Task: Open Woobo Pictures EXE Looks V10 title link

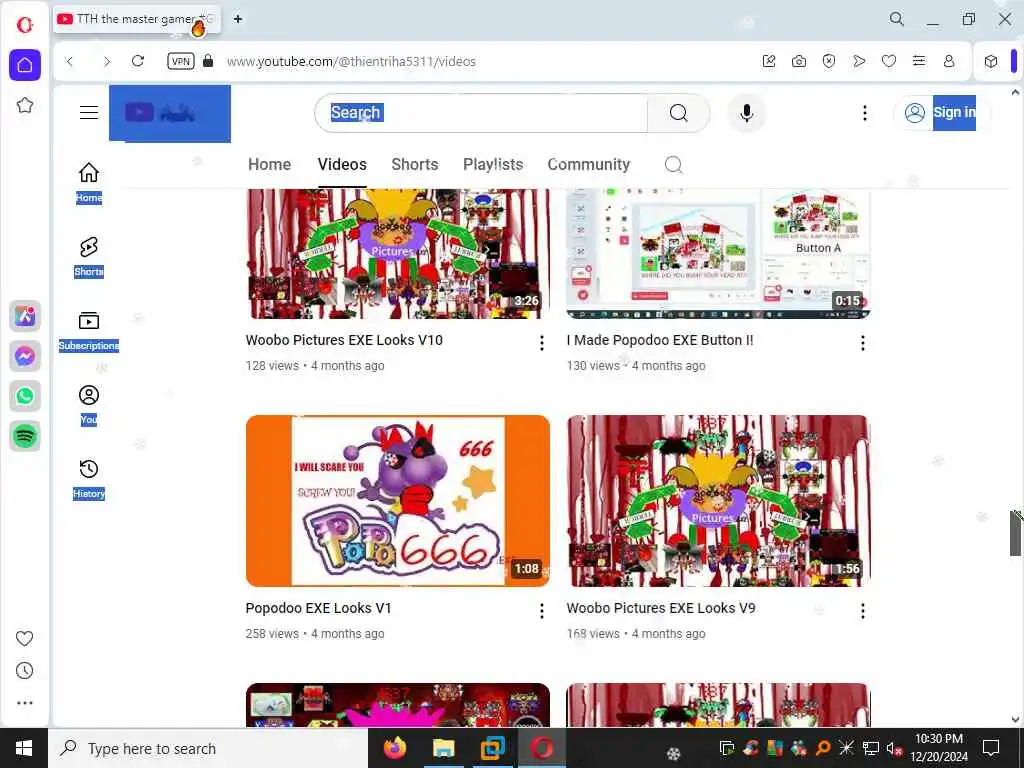Action: point(344,340)
